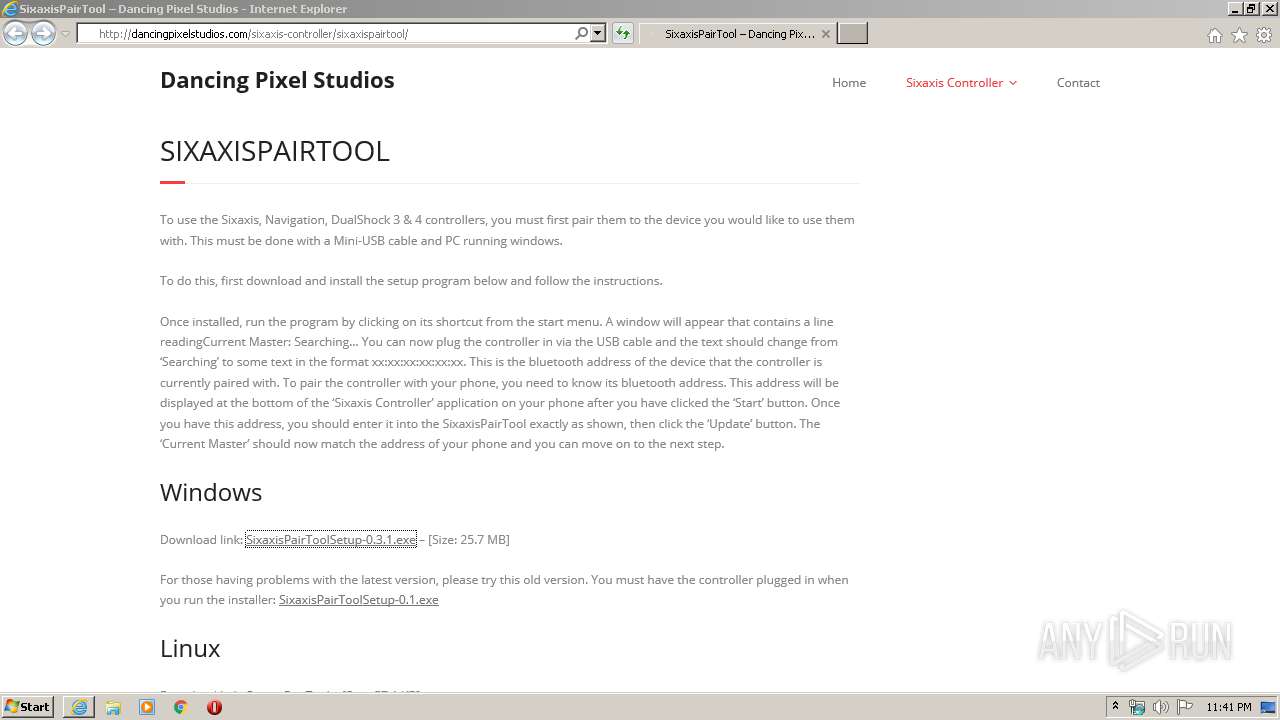Open the browser Home icon
Image resolution: width=1280 pixels, height=720 pixels.
coord(1214,36)
